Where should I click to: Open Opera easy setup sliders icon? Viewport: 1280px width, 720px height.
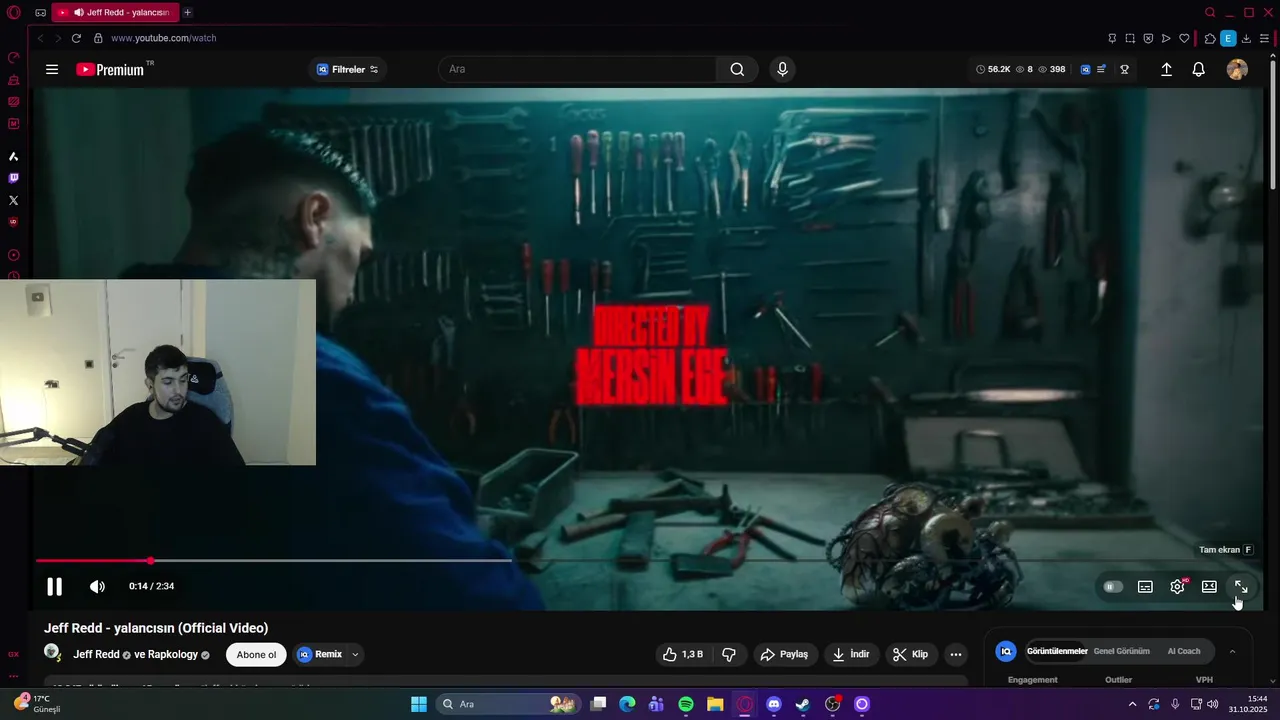(x=1264, y=38)
